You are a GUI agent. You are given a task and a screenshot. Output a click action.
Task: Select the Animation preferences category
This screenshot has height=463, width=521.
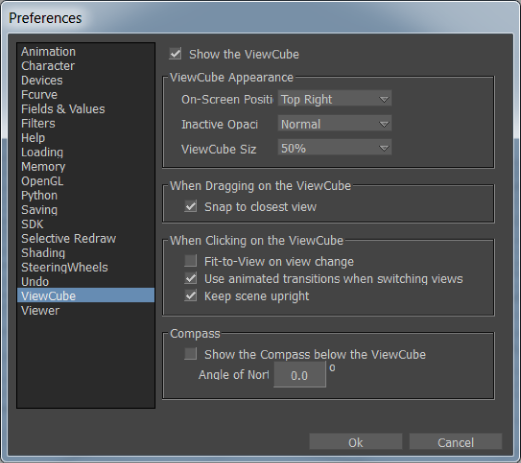click(x=48, y=52)
